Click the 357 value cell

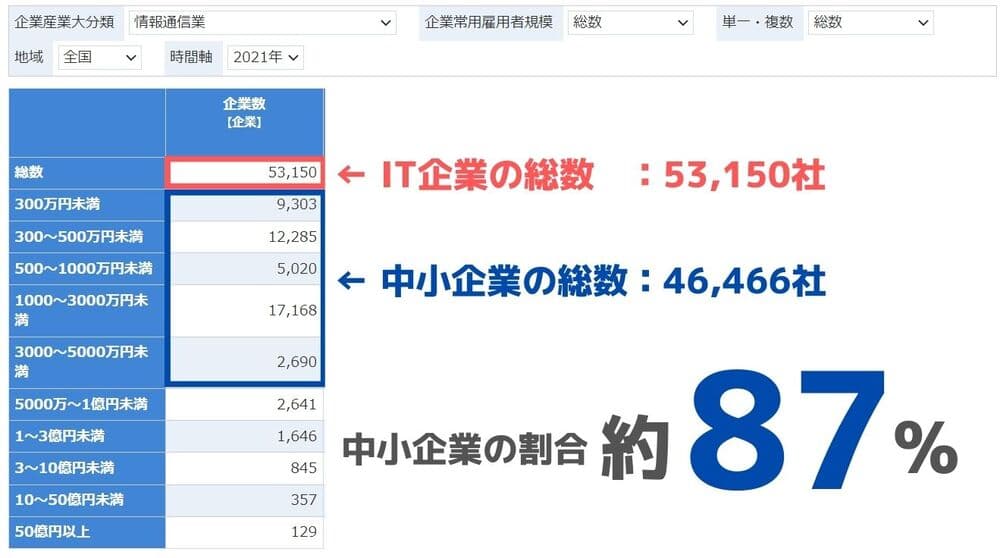(x=244, y=500)
